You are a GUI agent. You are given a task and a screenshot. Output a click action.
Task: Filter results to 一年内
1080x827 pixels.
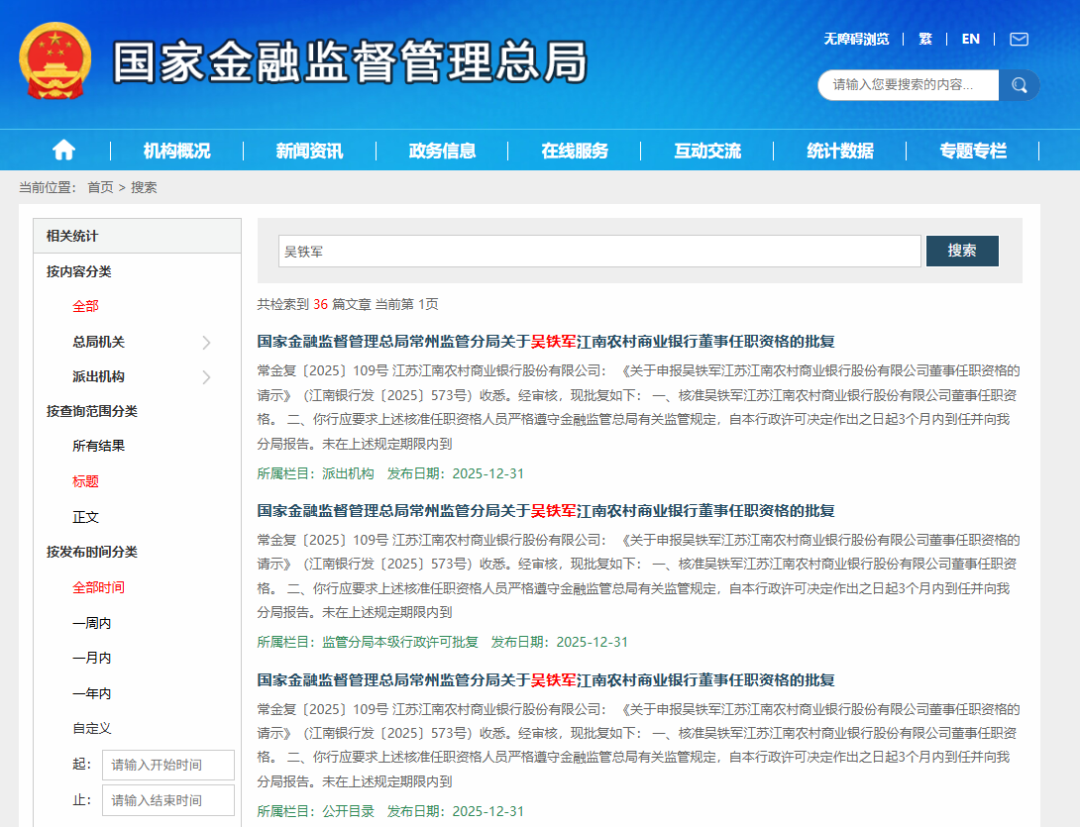point(92,693)
